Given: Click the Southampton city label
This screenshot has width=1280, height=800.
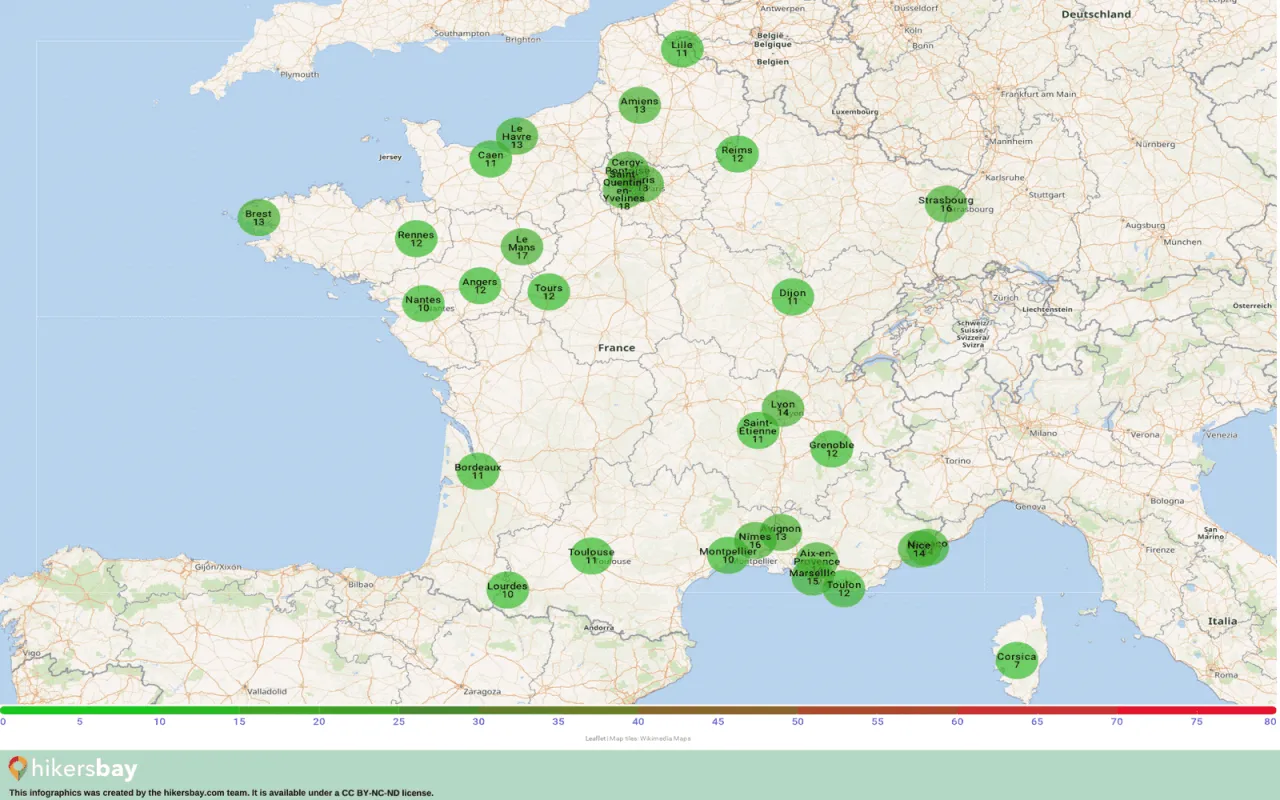Looking at the screenshot, I should [463, 33].
